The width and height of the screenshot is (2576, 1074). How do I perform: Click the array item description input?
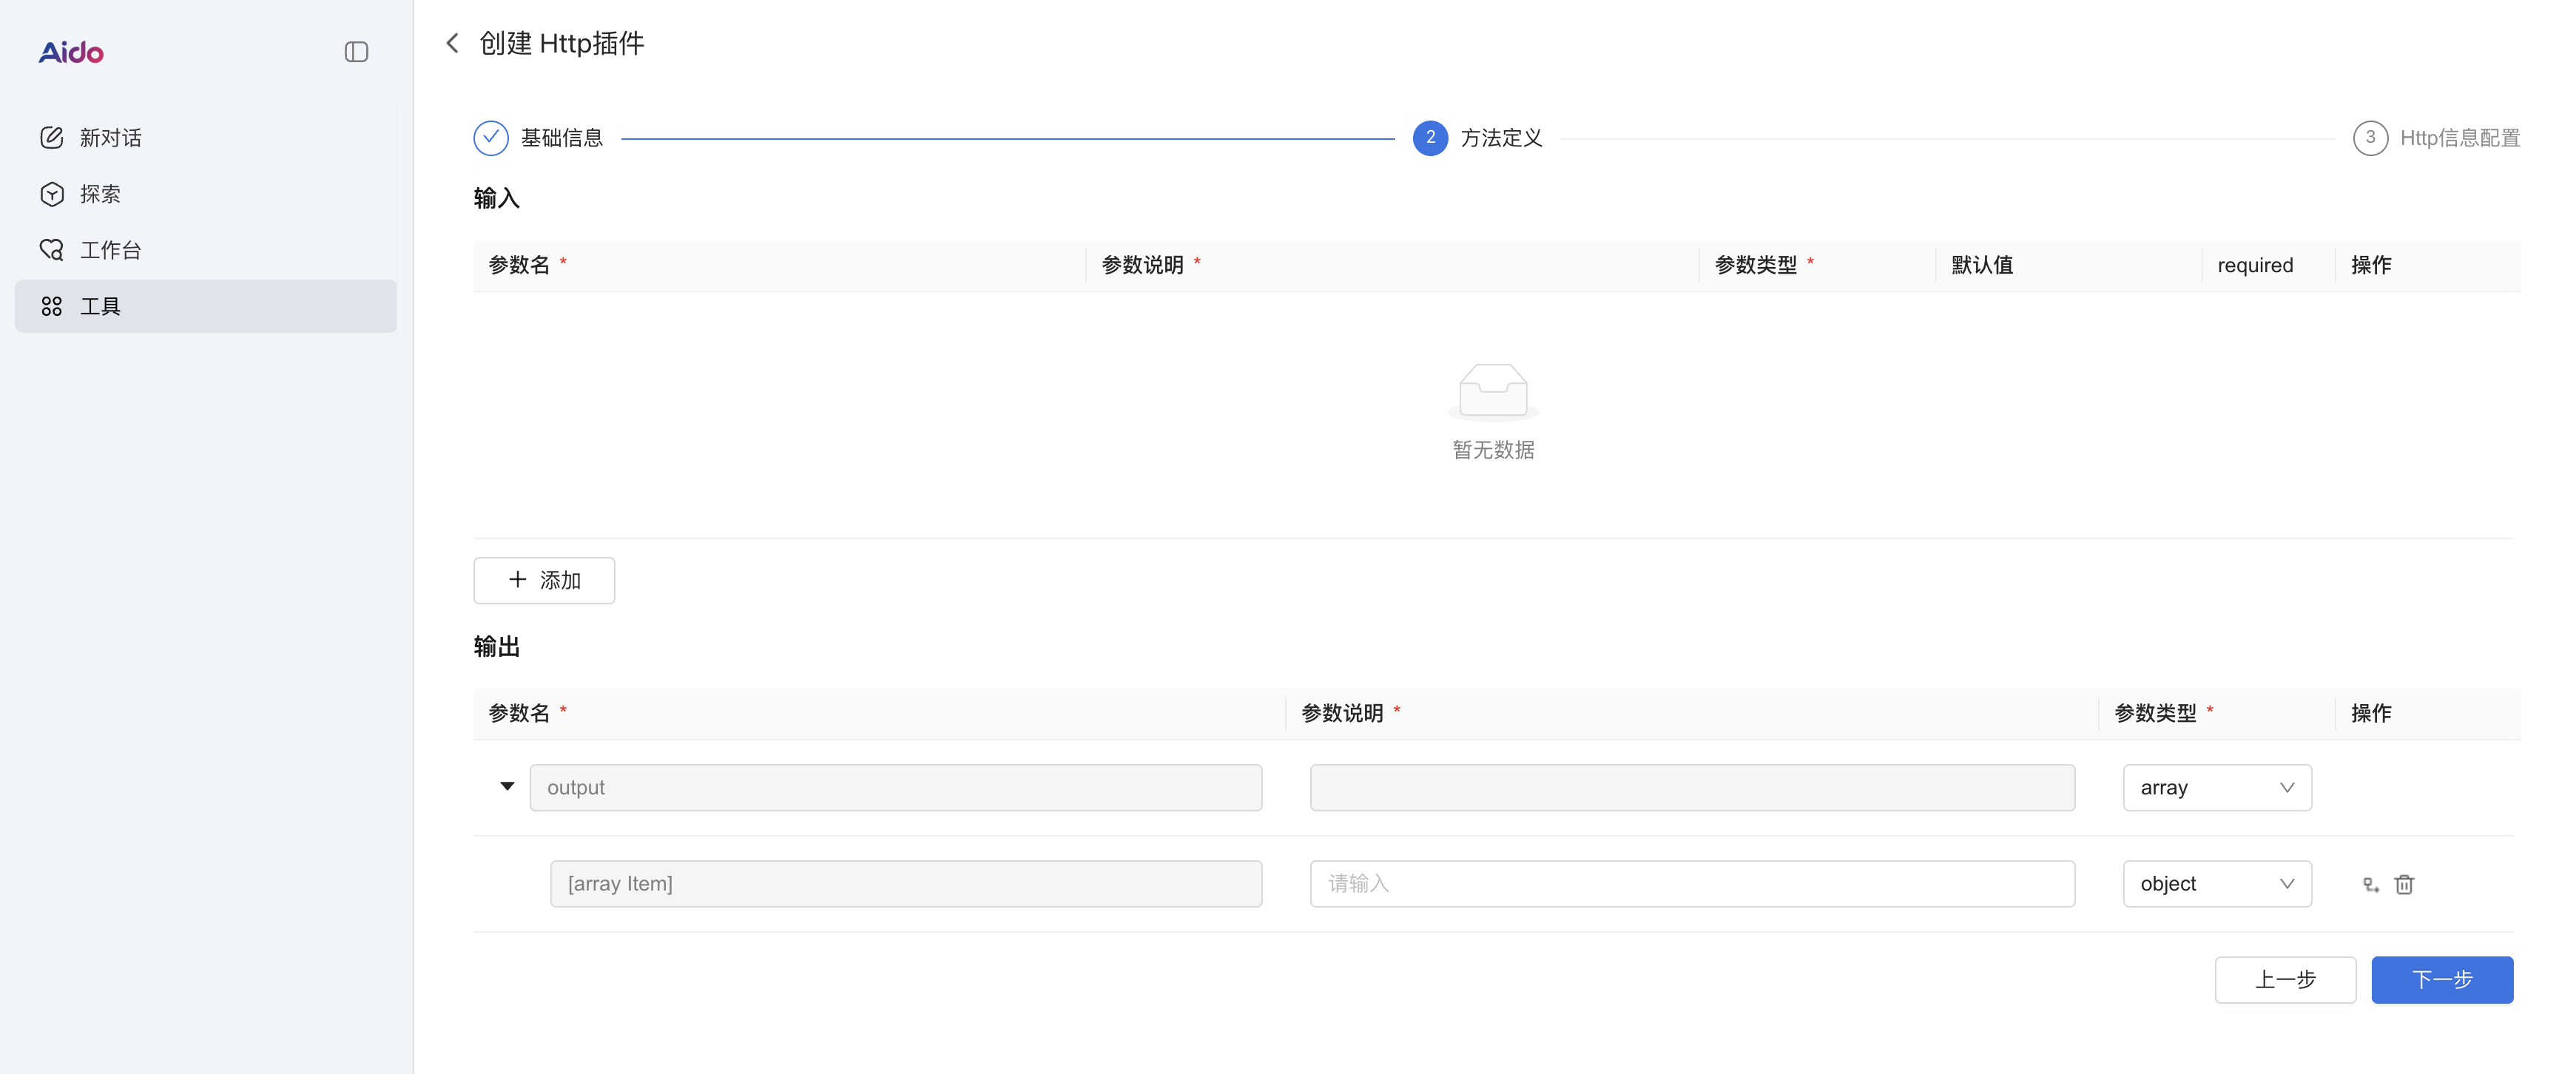tap(1691, 884)
